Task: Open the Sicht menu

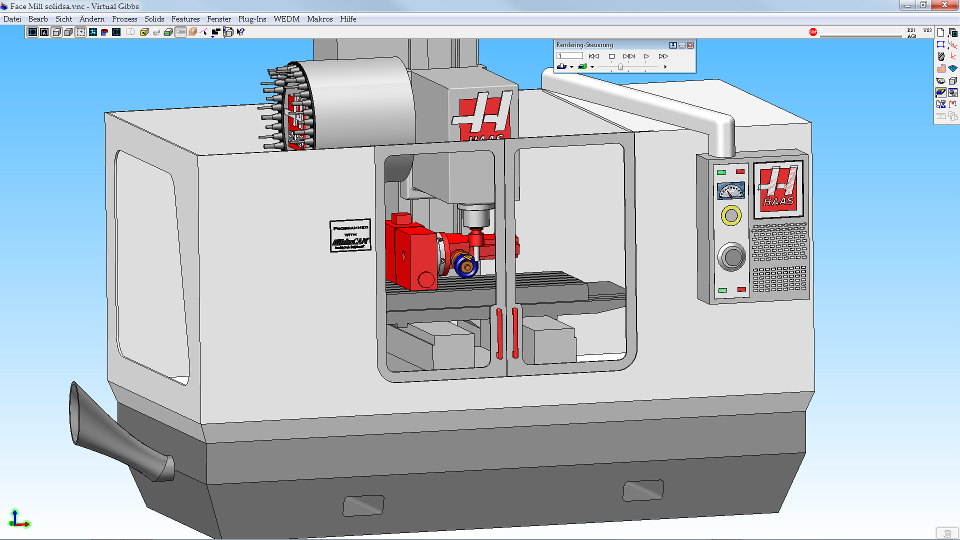Action: coord(64,19)
